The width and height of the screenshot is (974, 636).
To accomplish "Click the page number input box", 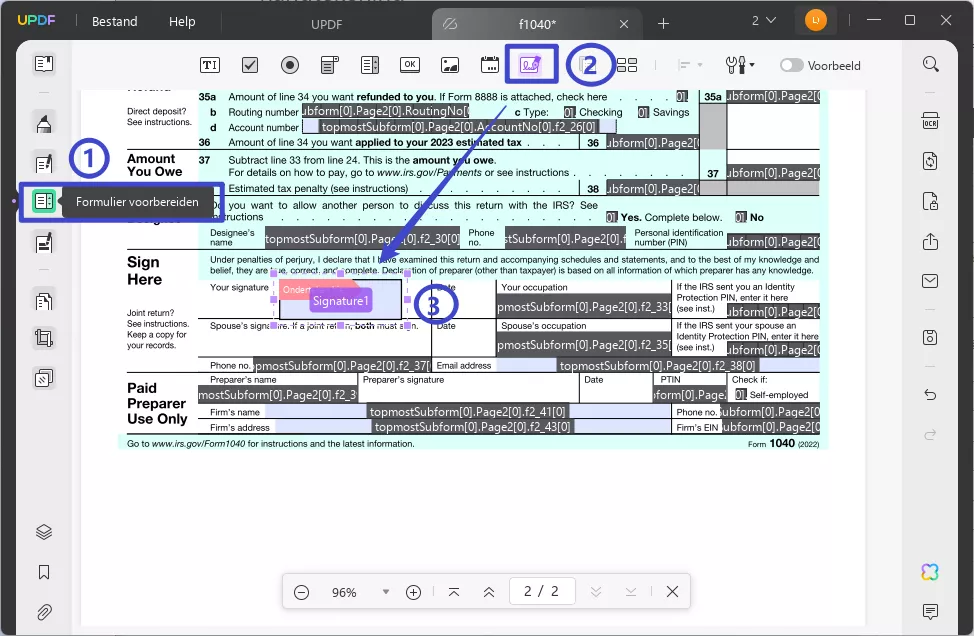I will point(541,592).
